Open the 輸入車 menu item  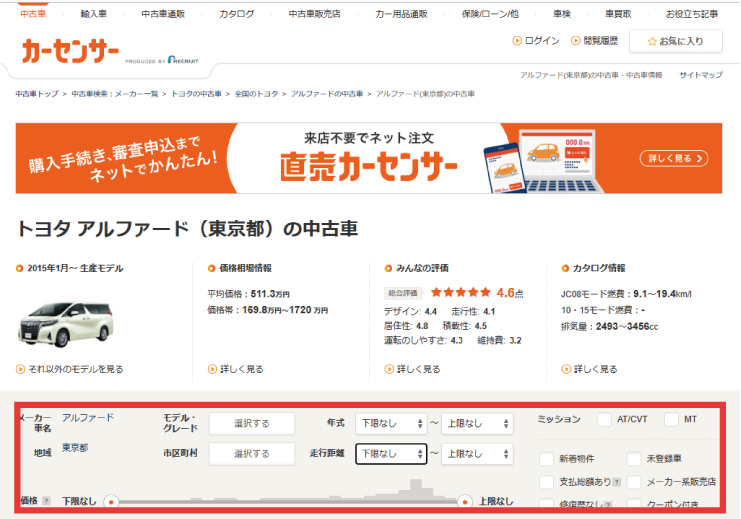coord(94,14)
